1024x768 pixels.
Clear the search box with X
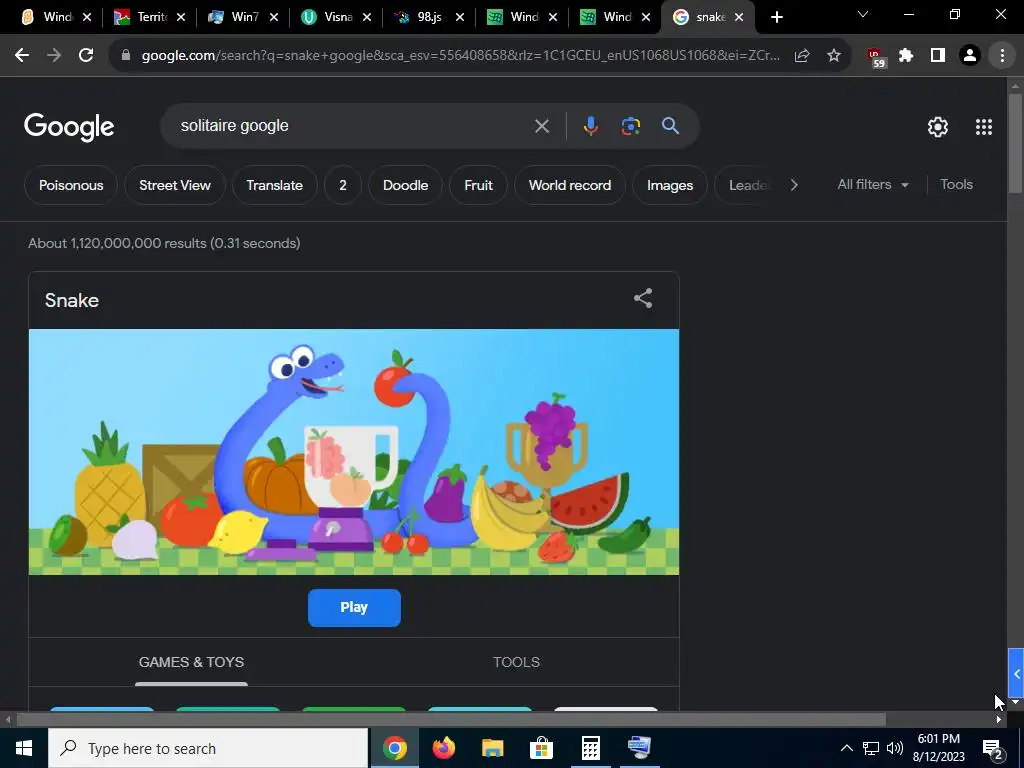click(x=541, y=126)
